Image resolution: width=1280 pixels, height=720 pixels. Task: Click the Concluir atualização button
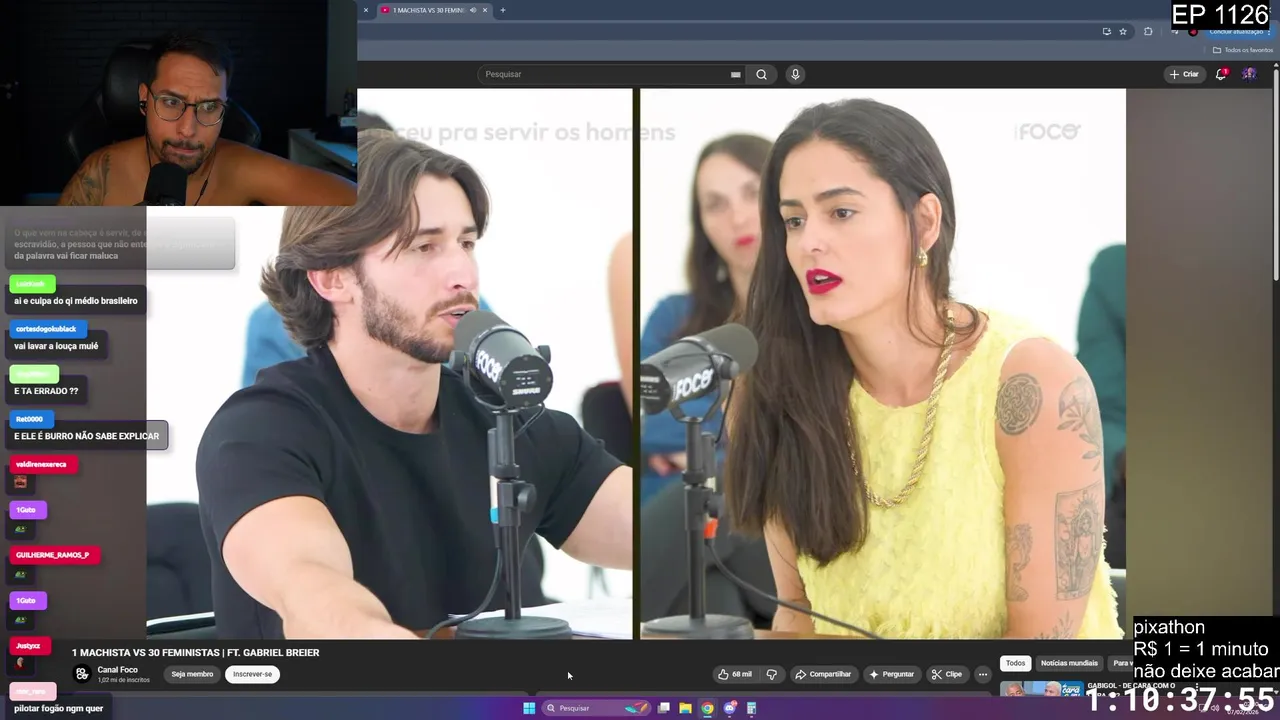point(1239,31)
